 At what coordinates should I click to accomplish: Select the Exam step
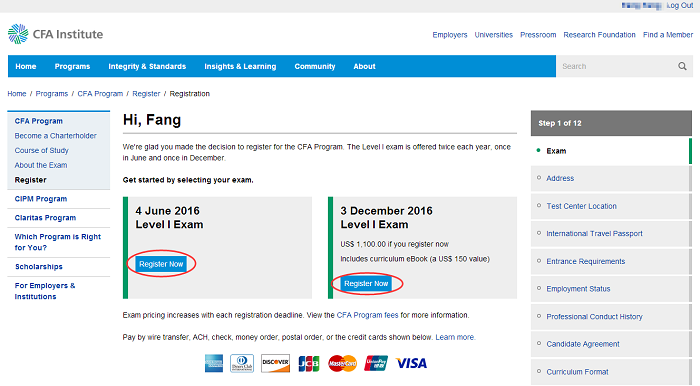point(611,151)
